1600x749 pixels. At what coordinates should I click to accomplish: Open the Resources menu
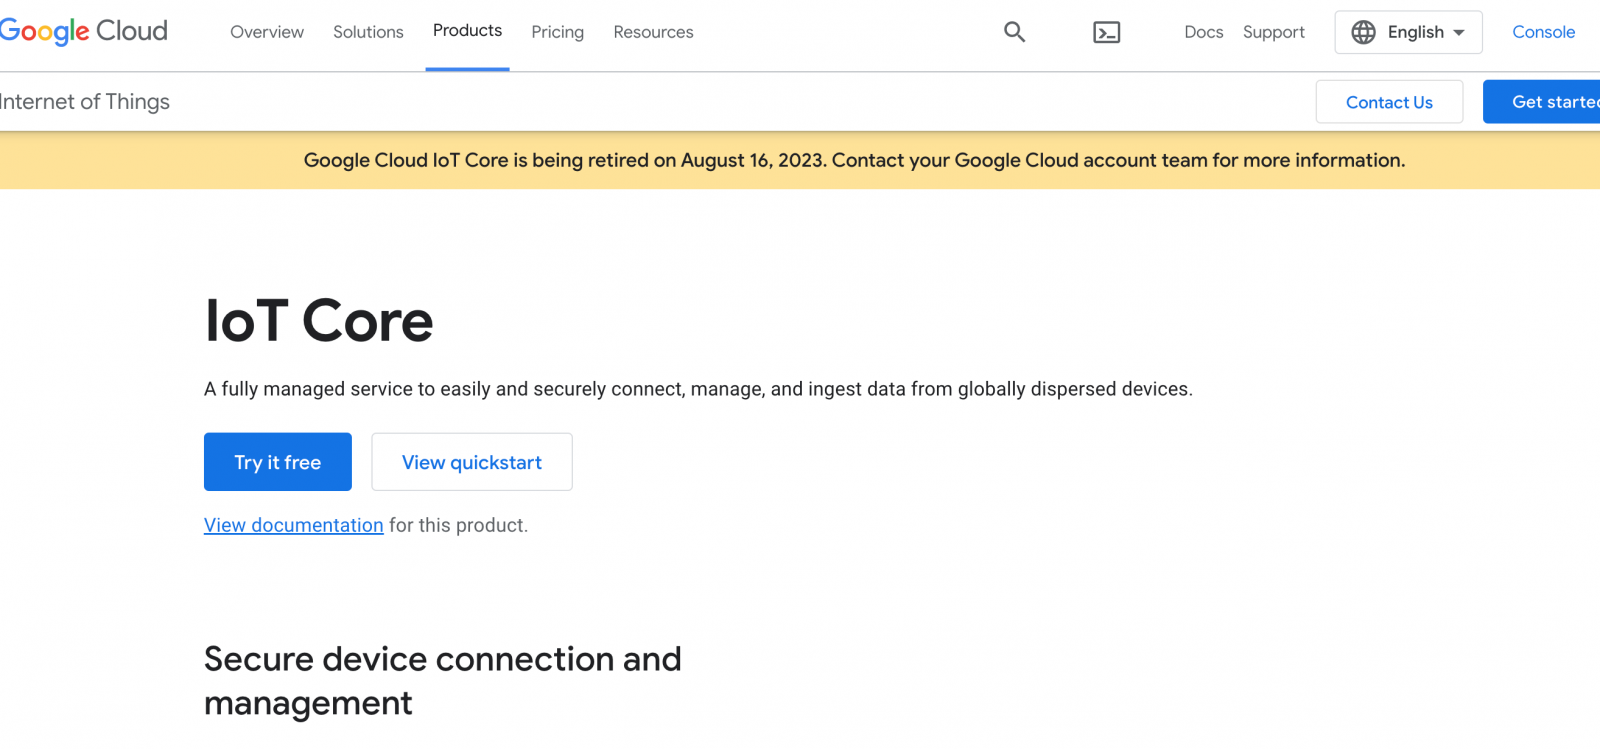coord(653,32)
